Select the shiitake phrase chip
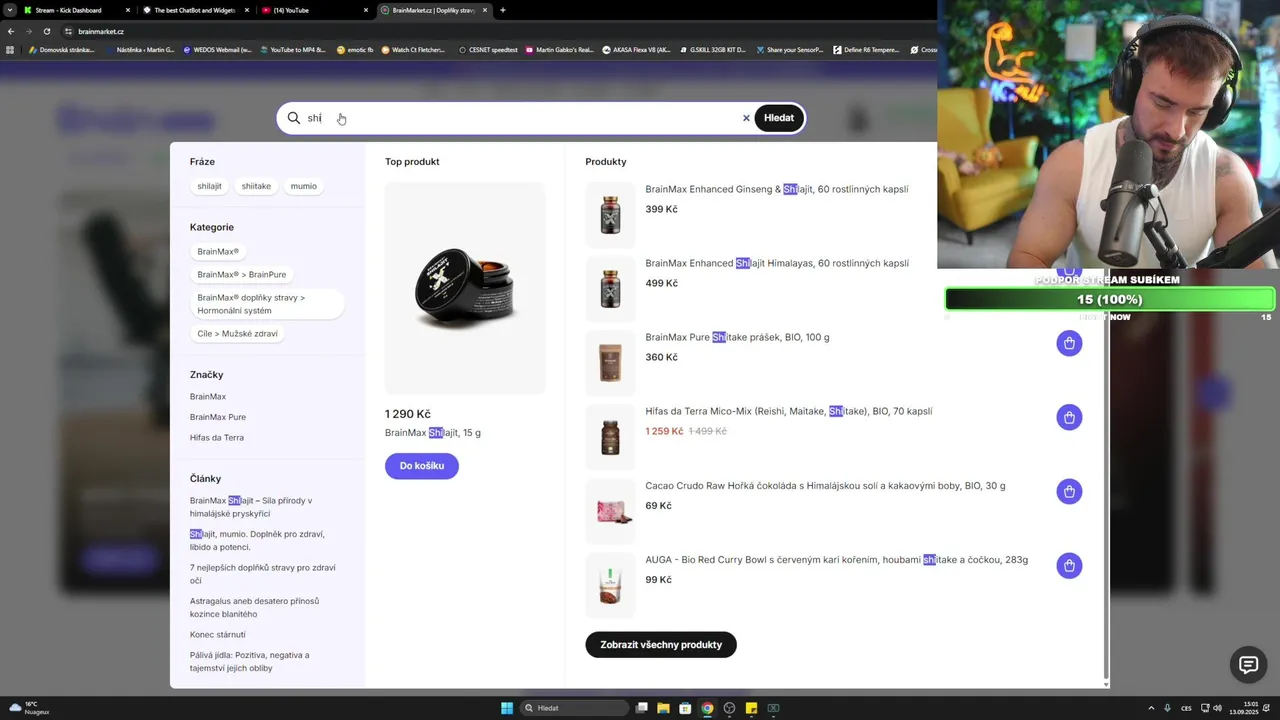Image resolution: width=1280 pixels, height=720 pixels. [x=256, y=186]
